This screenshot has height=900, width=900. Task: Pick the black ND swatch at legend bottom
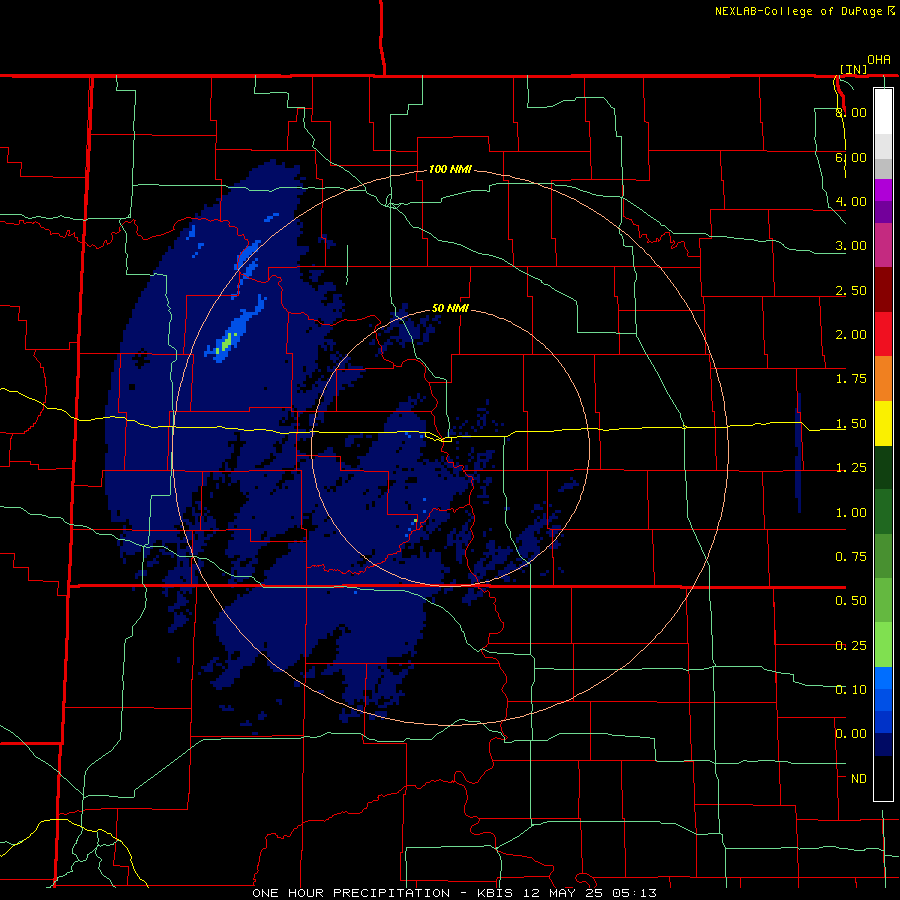coord(883,778)
